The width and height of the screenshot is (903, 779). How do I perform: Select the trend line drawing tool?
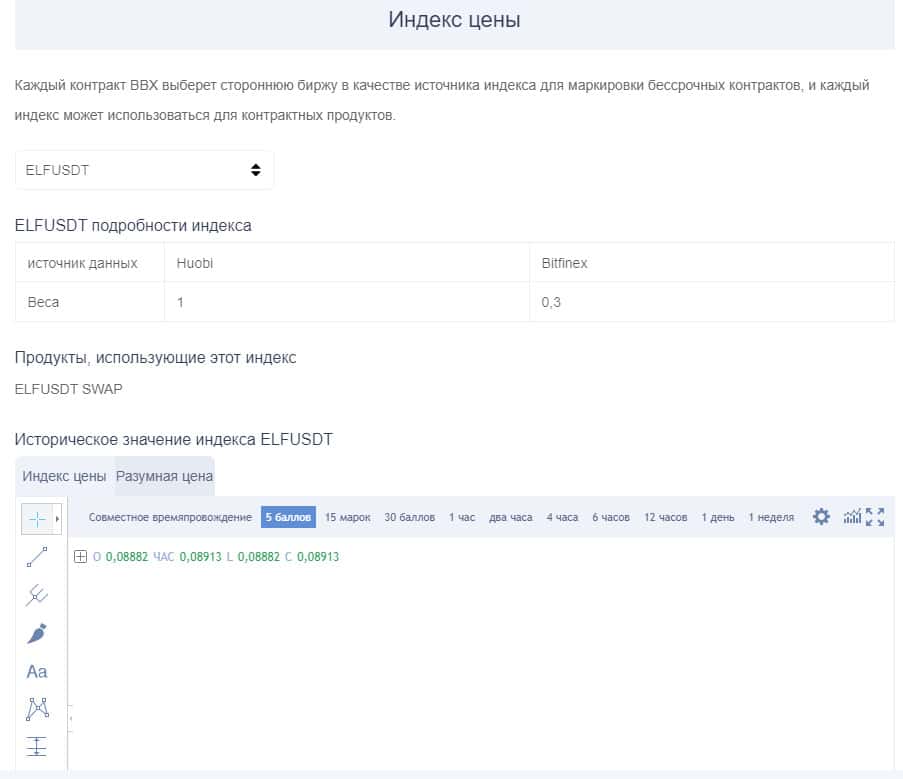[x=37, y=557]
